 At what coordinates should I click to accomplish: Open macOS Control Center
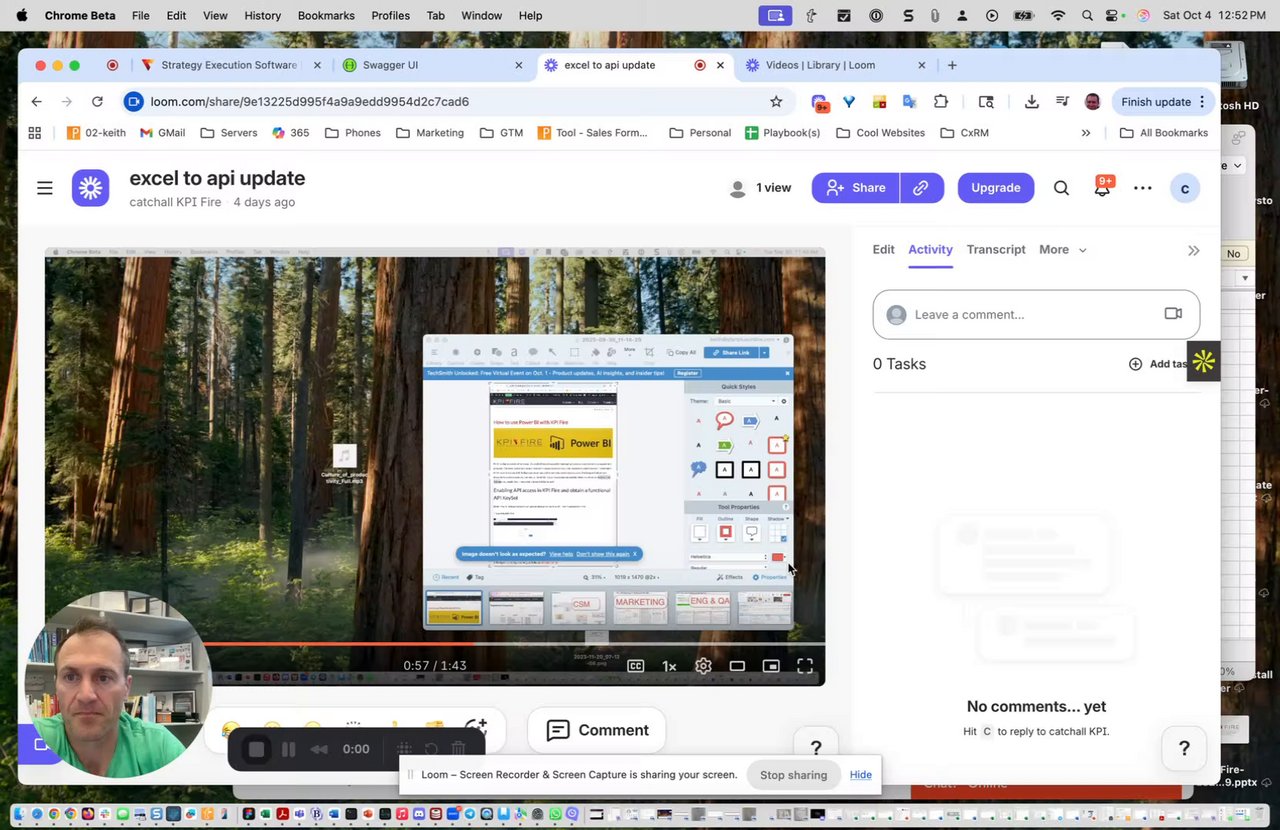tap(1114, 15)
